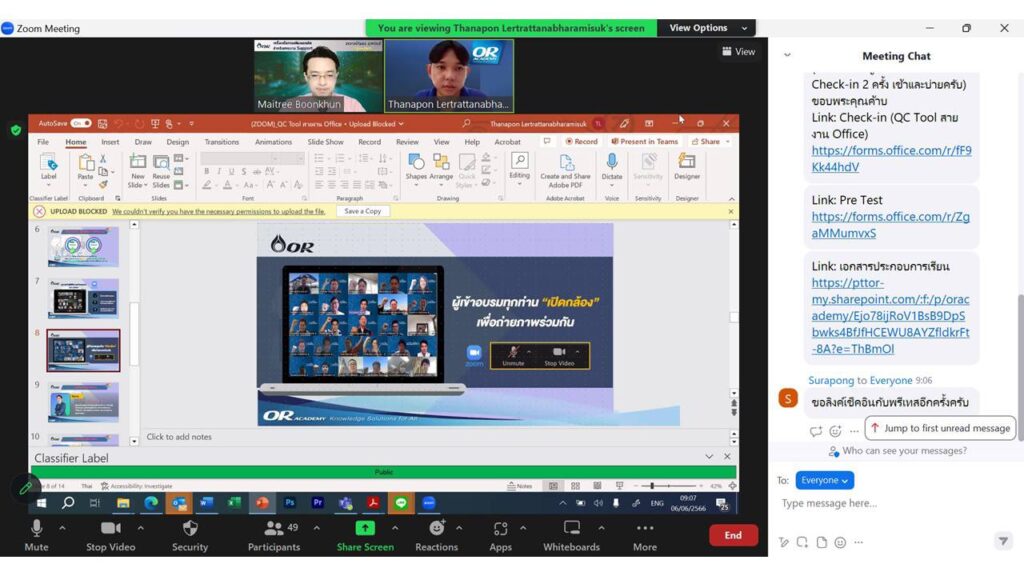Click the emoji icon below chat input
This screenshot has width=1024, height=576.
point(840,542)
